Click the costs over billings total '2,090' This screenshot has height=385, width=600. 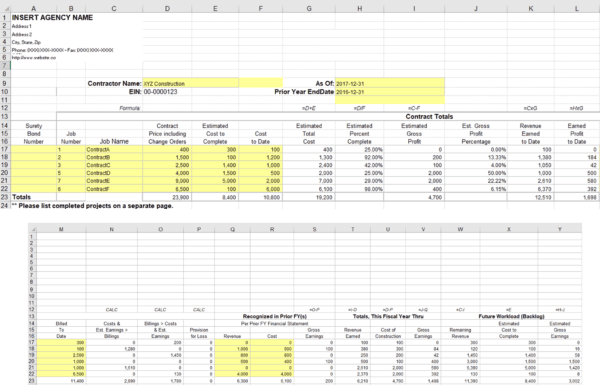[111, 381]
